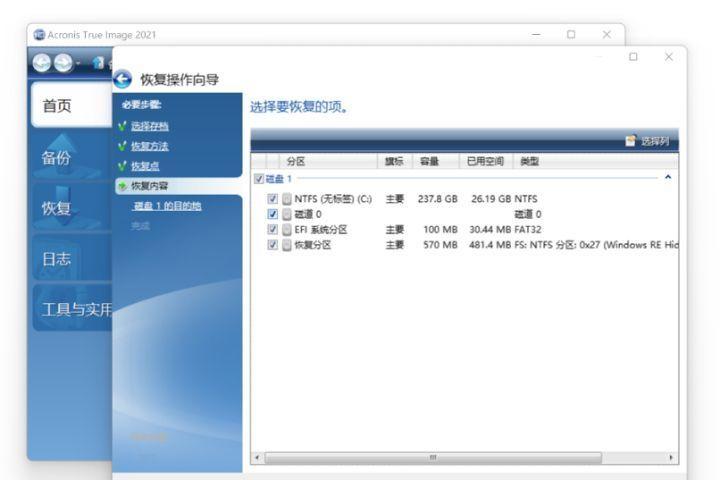Viewport: 720px width, 480px height.
Task: Uncheck the NTFS (C:) partition checkbox
Action: (x=273, y=199)
